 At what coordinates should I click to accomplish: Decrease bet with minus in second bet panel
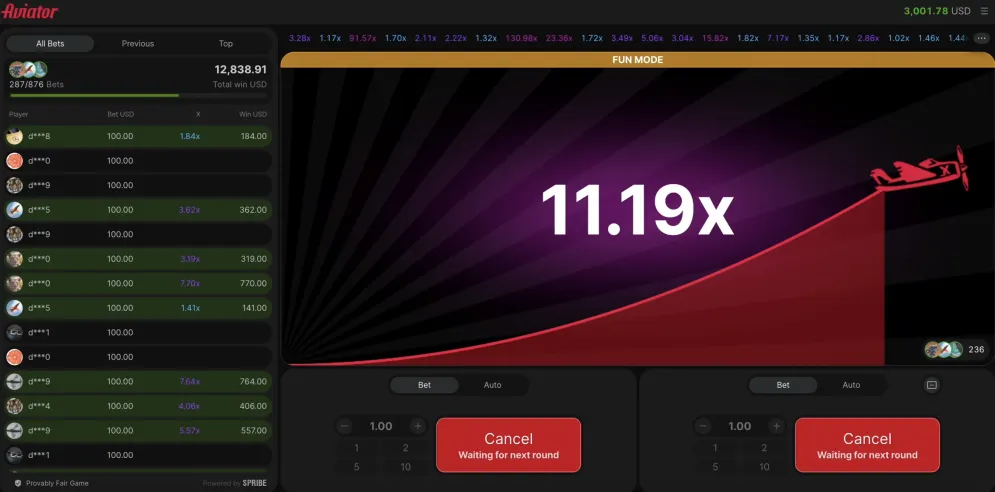pos(703,426)
